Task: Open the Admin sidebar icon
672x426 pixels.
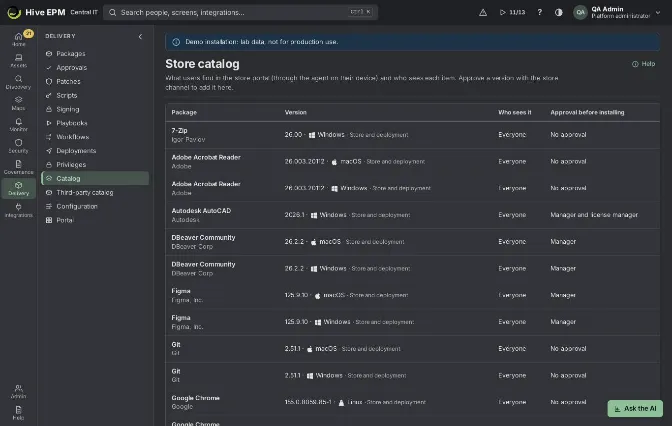Action: tap(18, 391)
